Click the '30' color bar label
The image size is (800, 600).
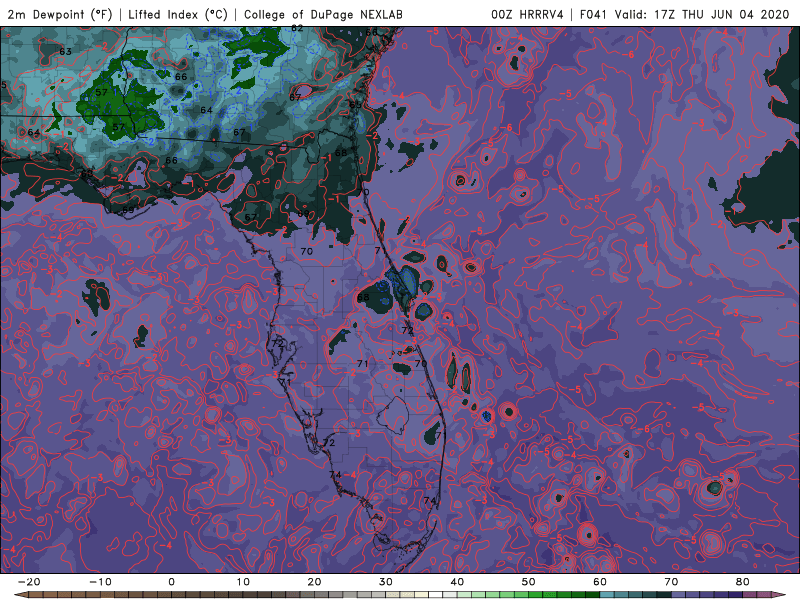(x=386, y=582)
